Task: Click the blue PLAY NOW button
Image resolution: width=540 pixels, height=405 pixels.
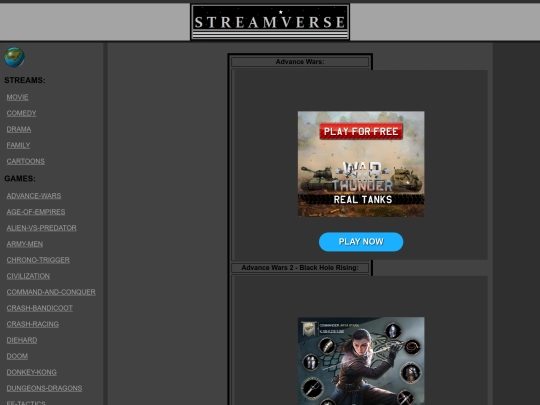Action: click(x=361, y=242)
